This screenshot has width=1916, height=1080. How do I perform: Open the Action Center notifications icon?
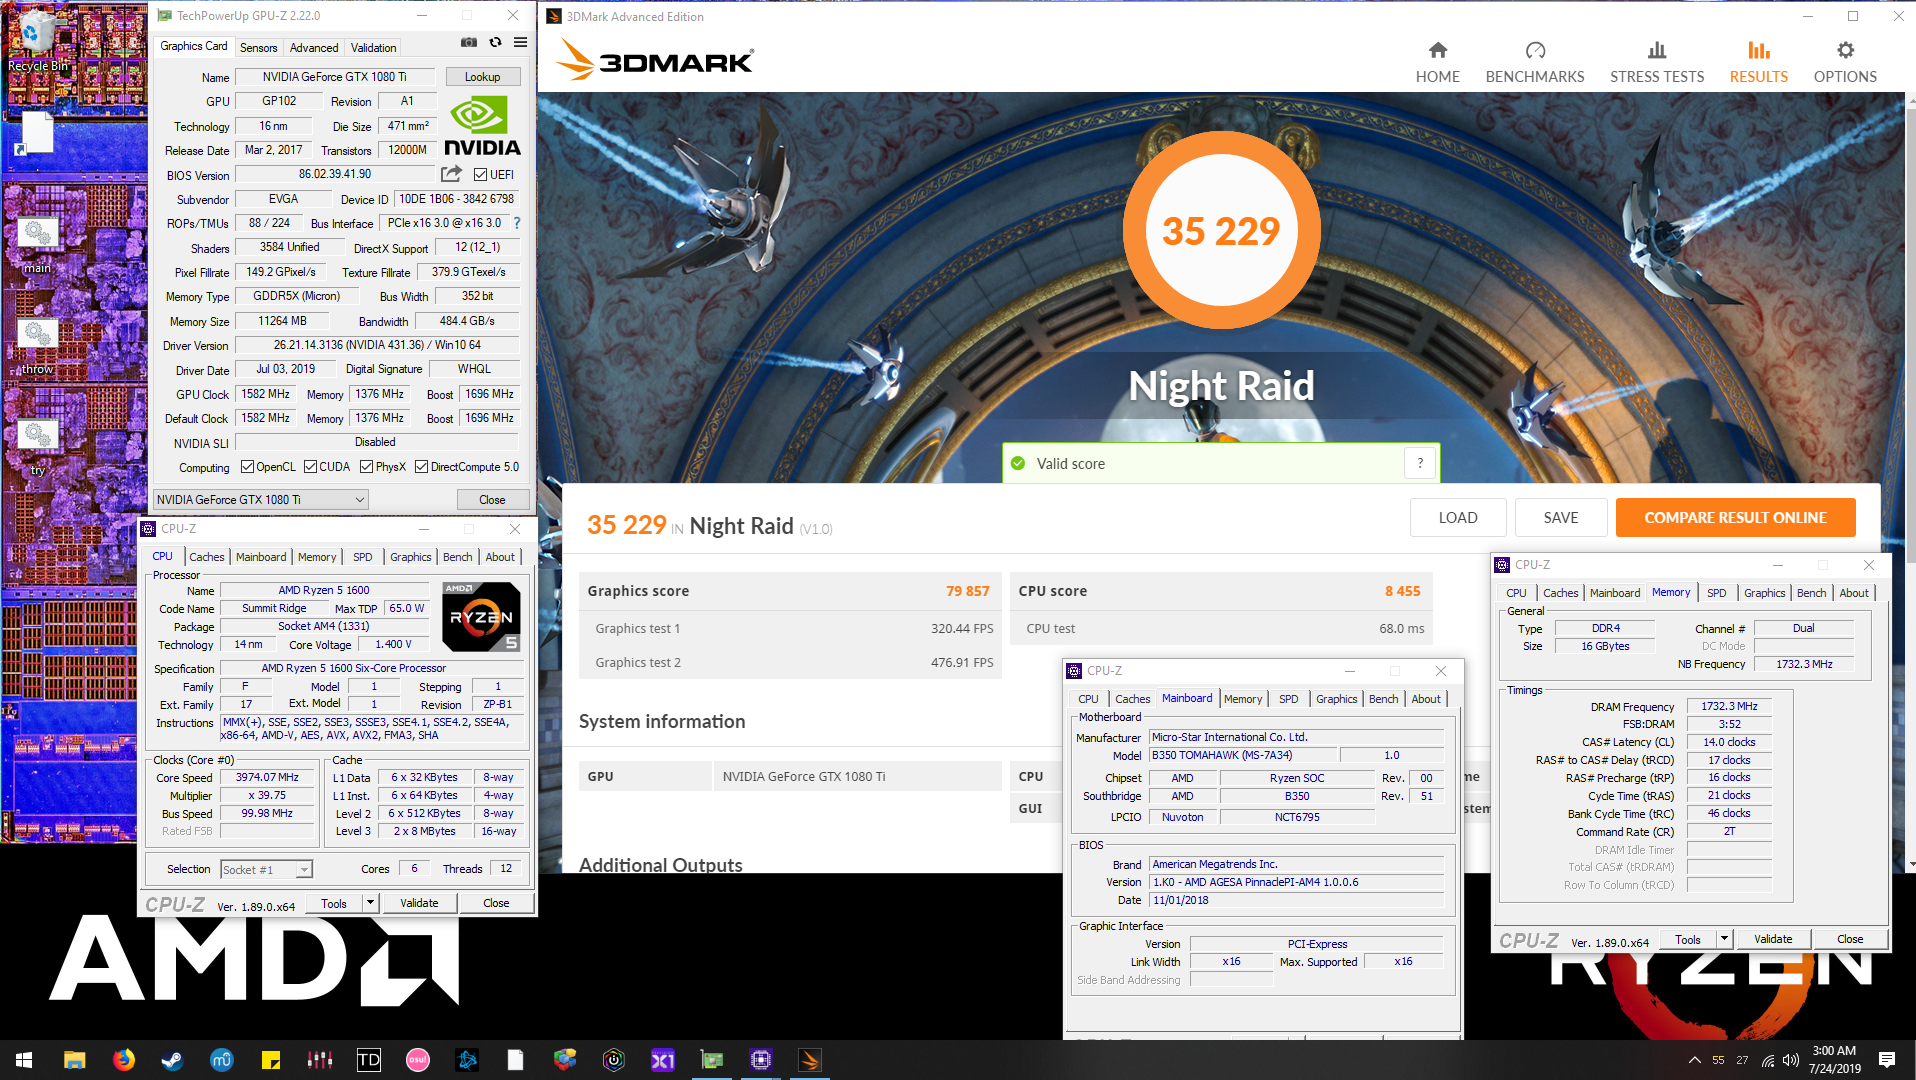coord(1887,1060)
